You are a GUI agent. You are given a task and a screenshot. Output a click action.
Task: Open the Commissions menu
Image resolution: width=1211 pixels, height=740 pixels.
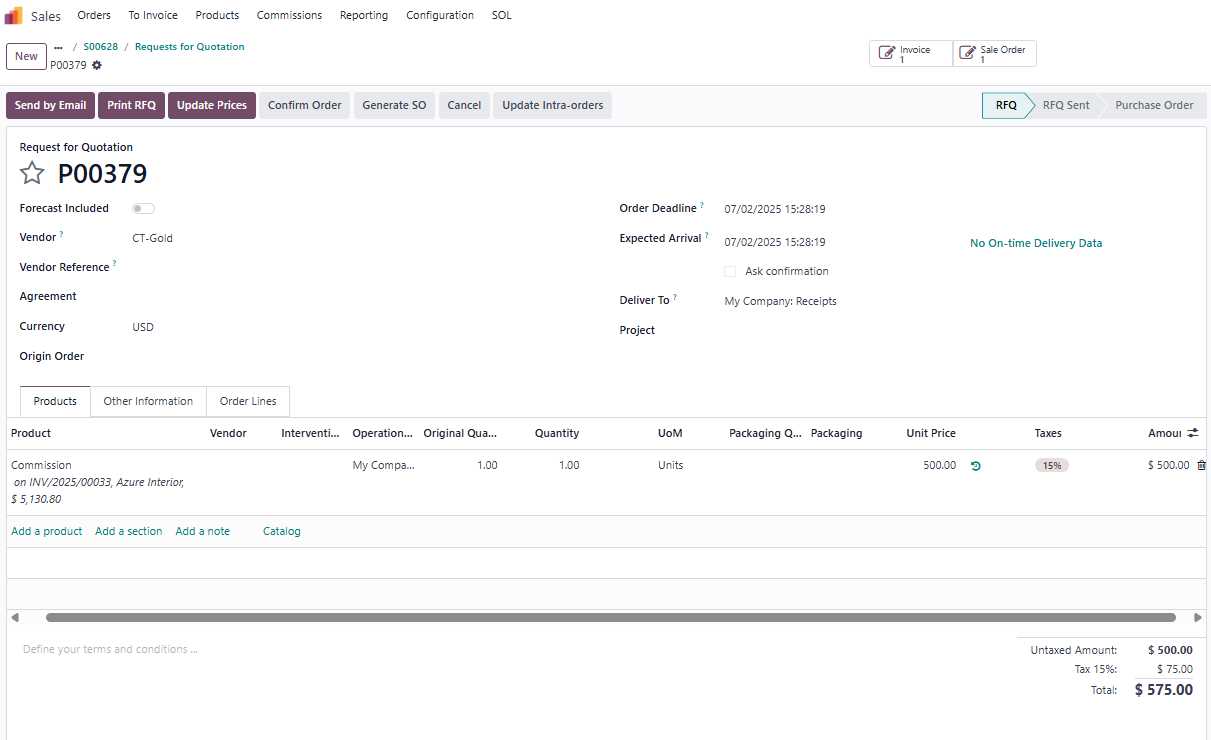coord(289,15)
